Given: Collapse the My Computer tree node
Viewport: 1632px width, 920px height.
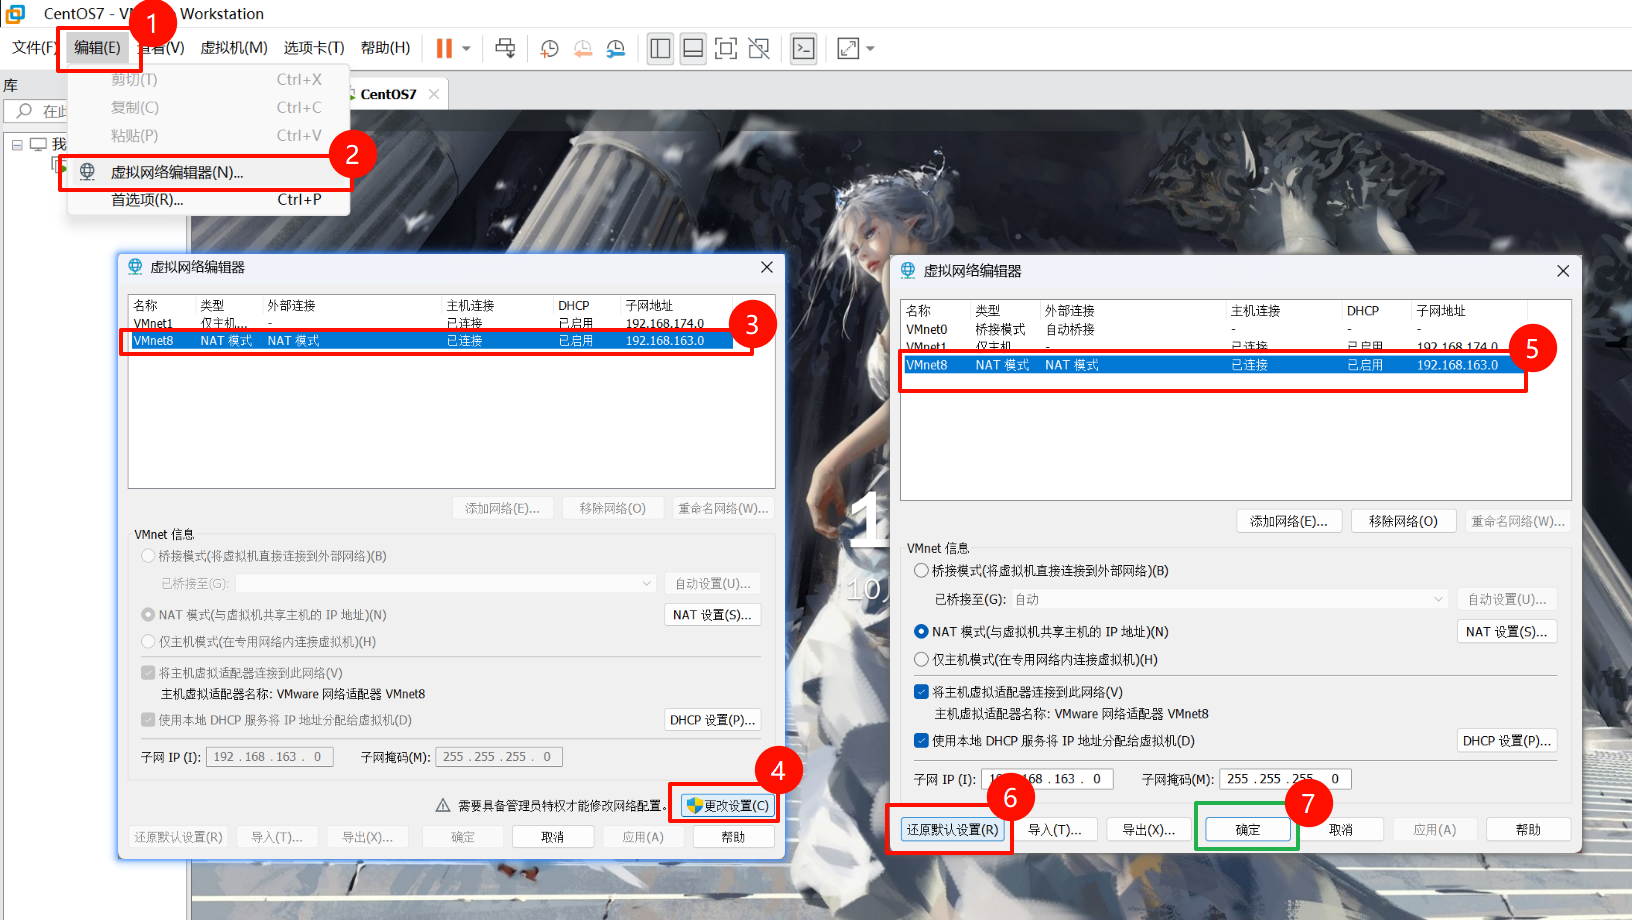Looking at the screenshot, I should click(x=17, y=144).
